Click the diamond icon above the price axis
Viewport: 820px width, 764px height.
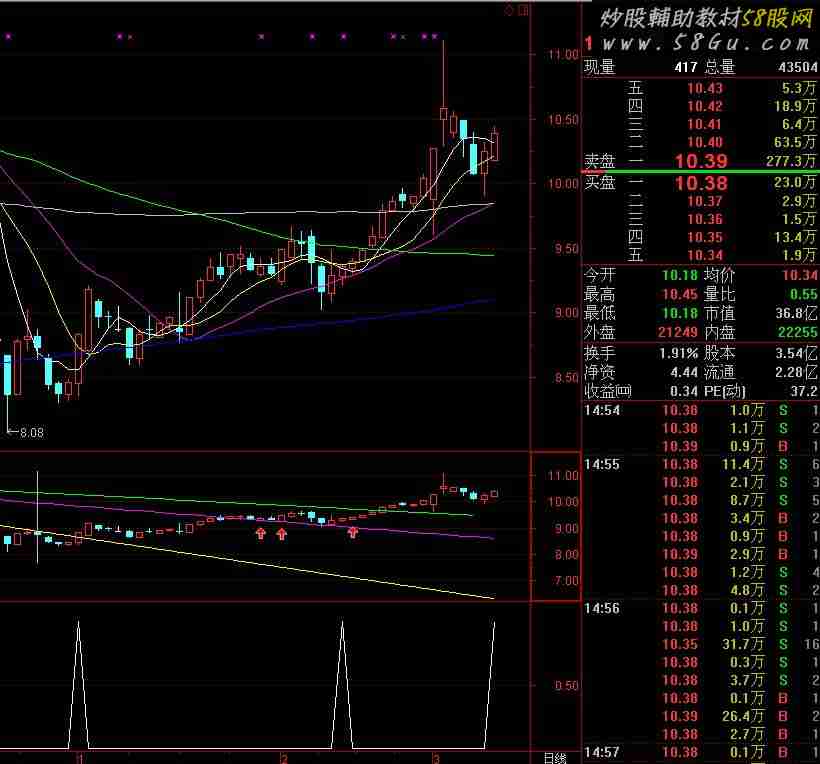pyautogui.click(x=510, y=10)
